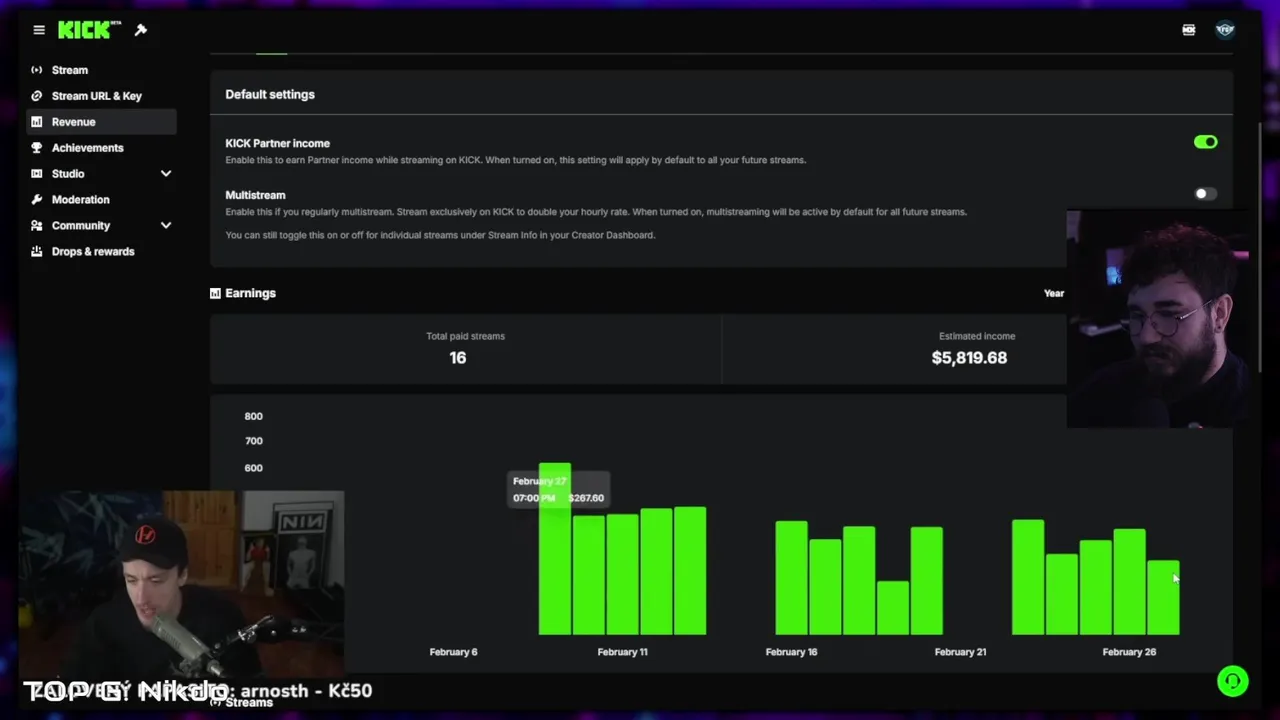The image size is (1280, 720).
Task: Open Moderation in the sidebar
Action: click(x=81, y=200)
